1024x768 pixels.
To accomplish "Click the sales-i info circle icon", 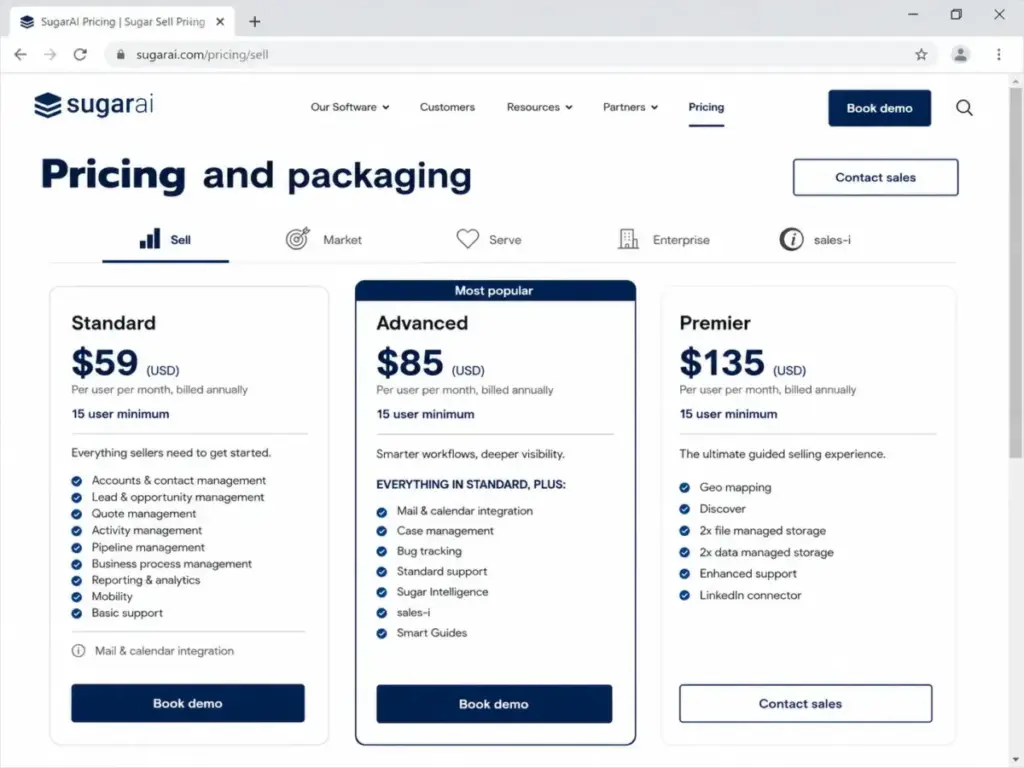I will click(x=792, y=239).
